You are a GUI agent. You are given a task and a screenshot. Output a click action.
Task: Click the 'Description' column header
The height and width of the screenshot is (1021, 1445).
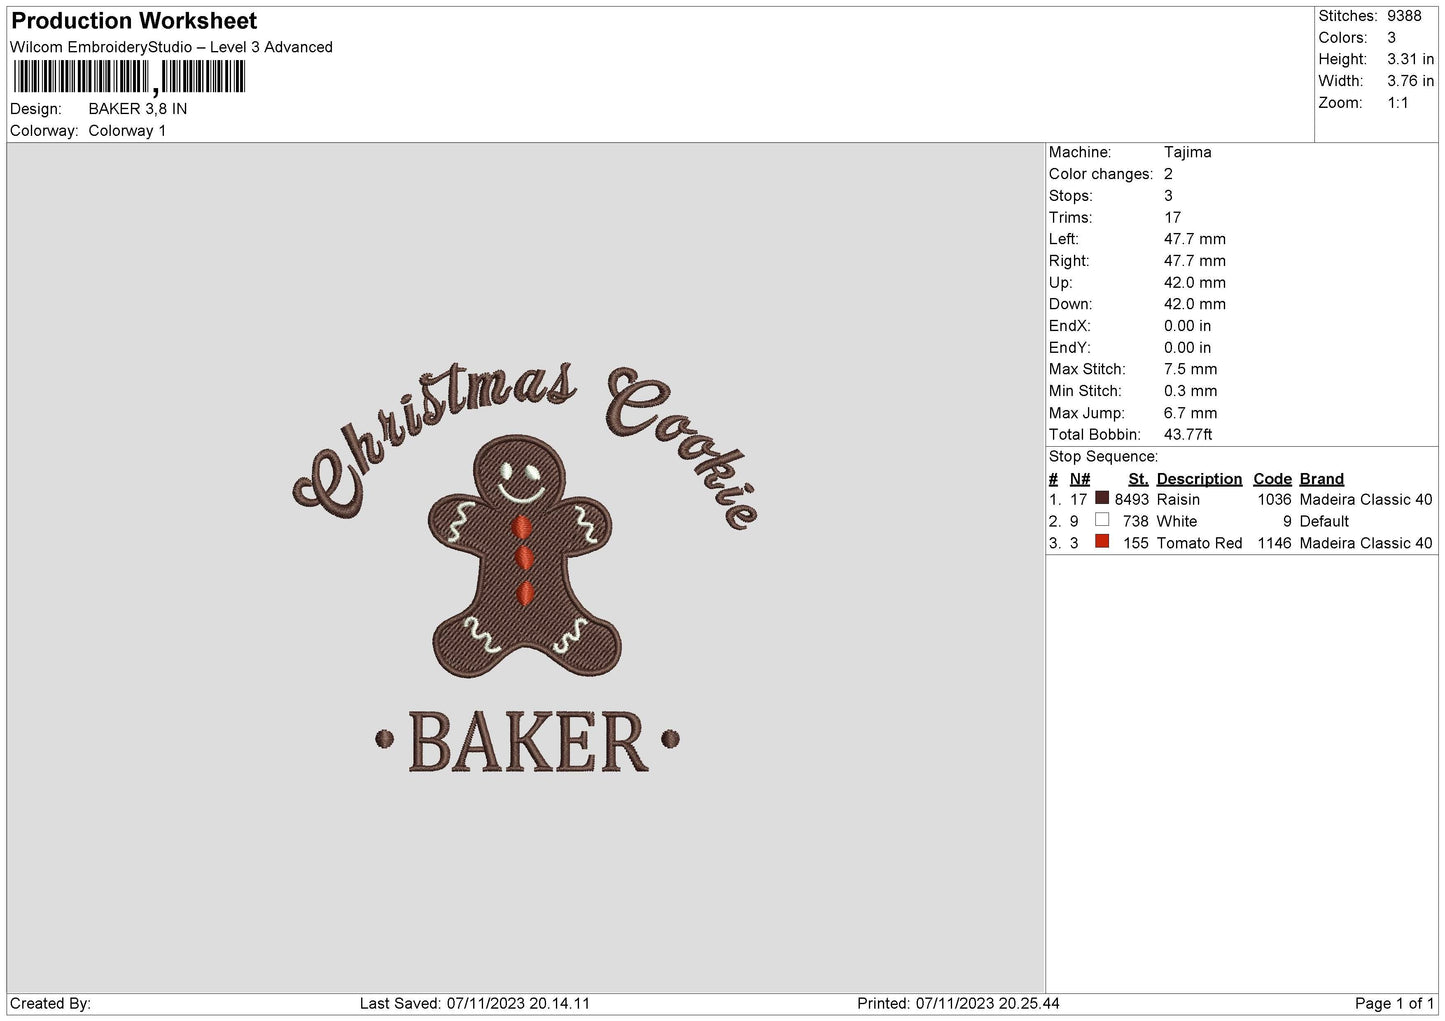tap(1199, 479)
